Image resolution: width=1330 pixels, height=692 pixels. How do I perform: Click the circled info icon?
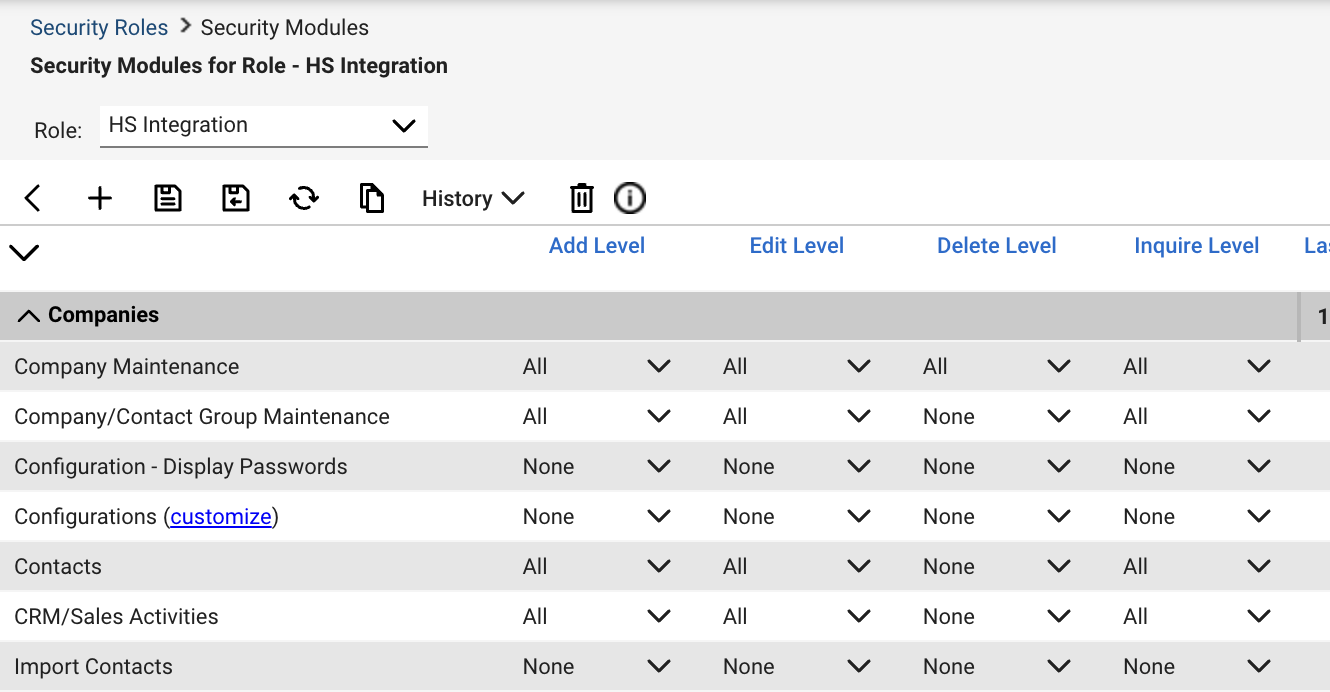pyautogui.click(x=629, y=198)
